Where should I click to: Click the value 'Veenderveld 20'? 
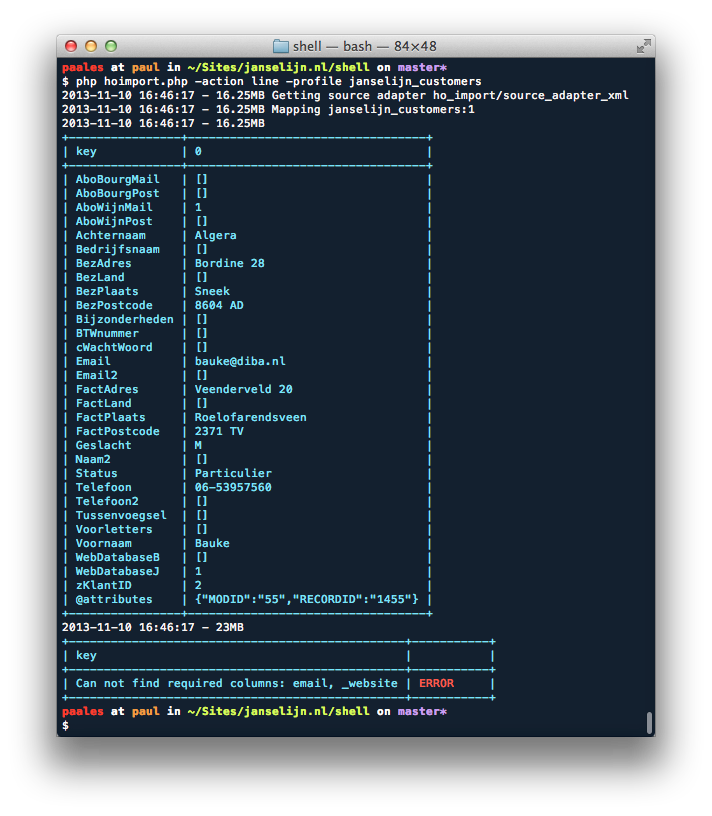click(244, 390)
